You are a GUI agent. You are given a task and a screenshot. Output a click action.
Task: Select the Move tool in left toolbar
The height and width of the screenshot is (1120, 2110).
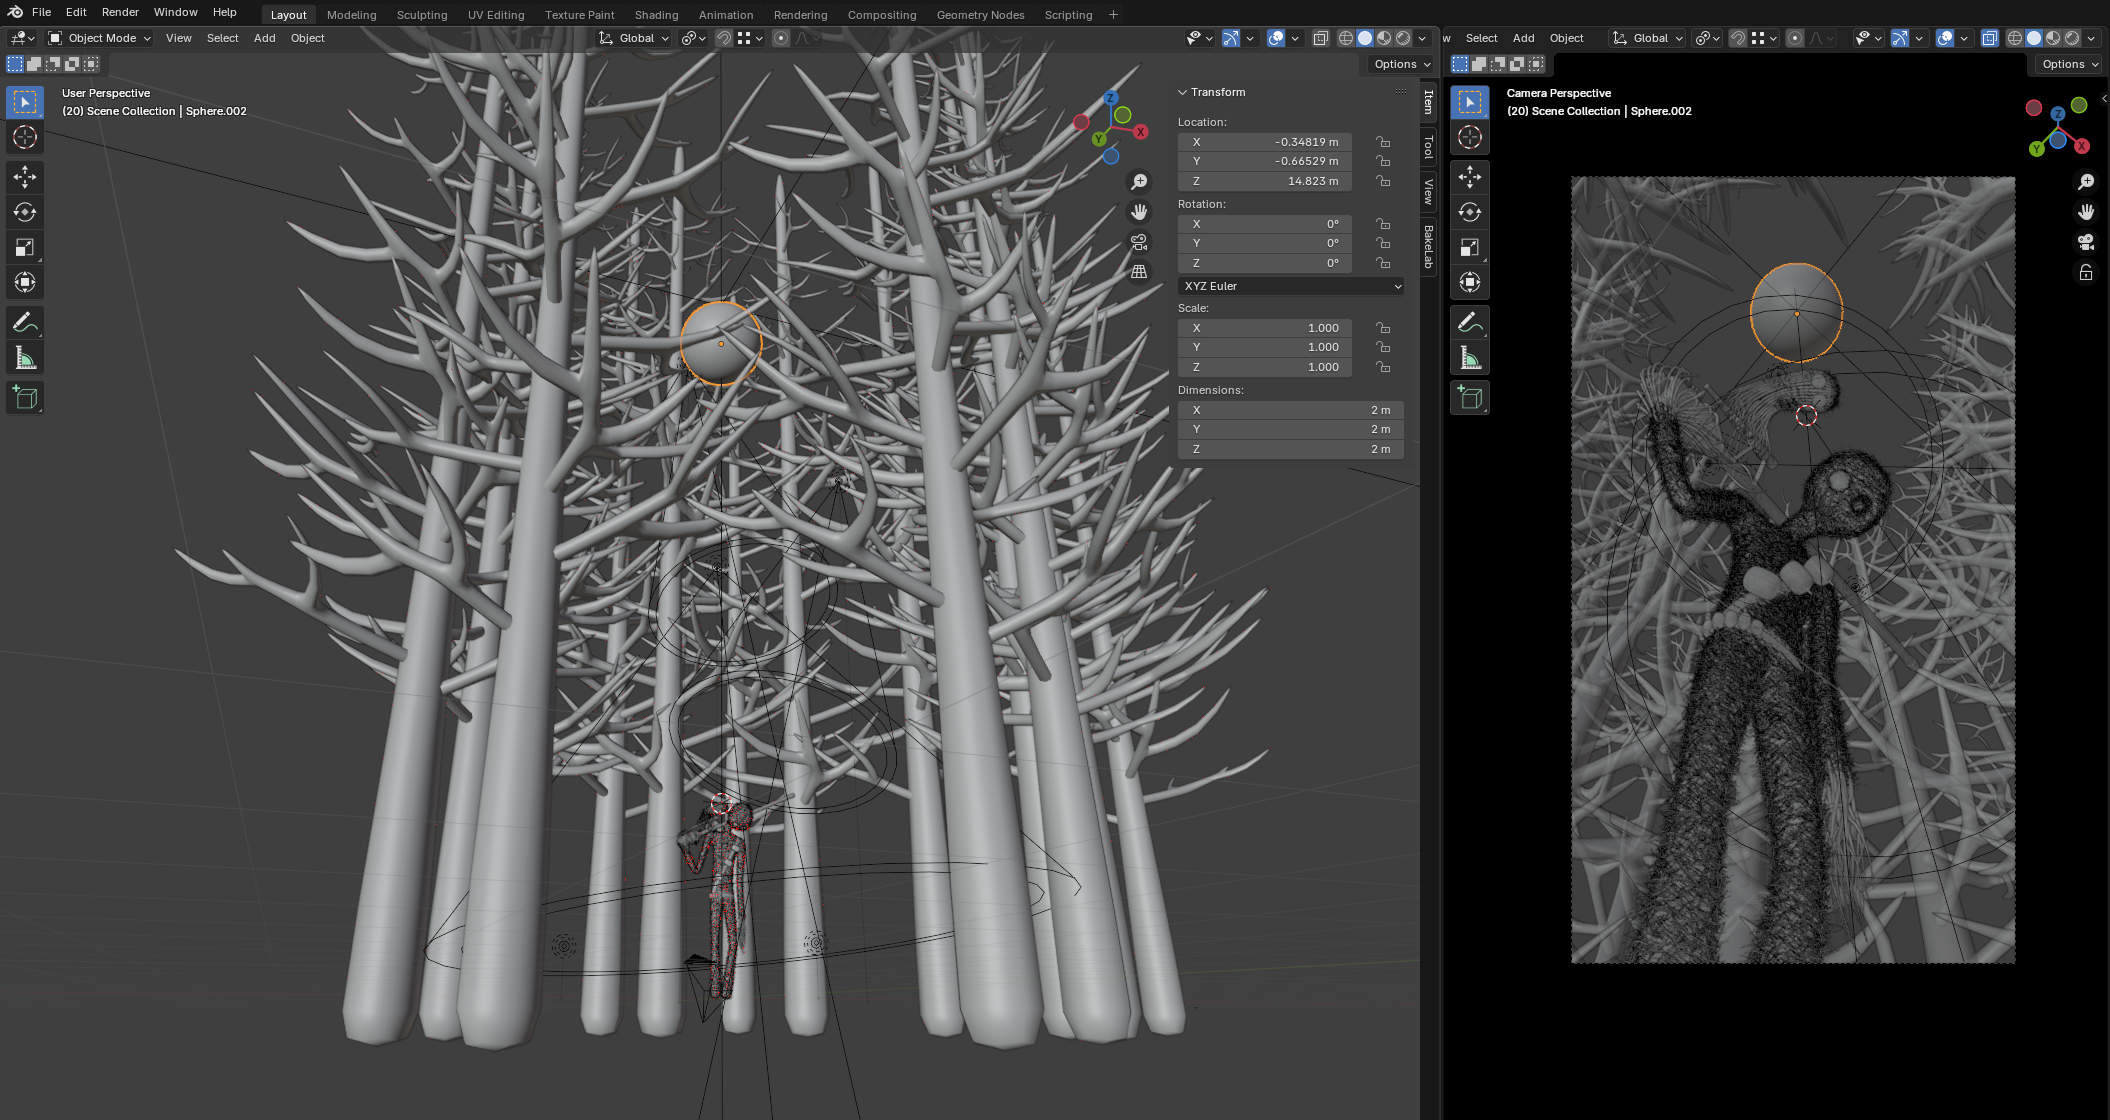tap(25, 177)
